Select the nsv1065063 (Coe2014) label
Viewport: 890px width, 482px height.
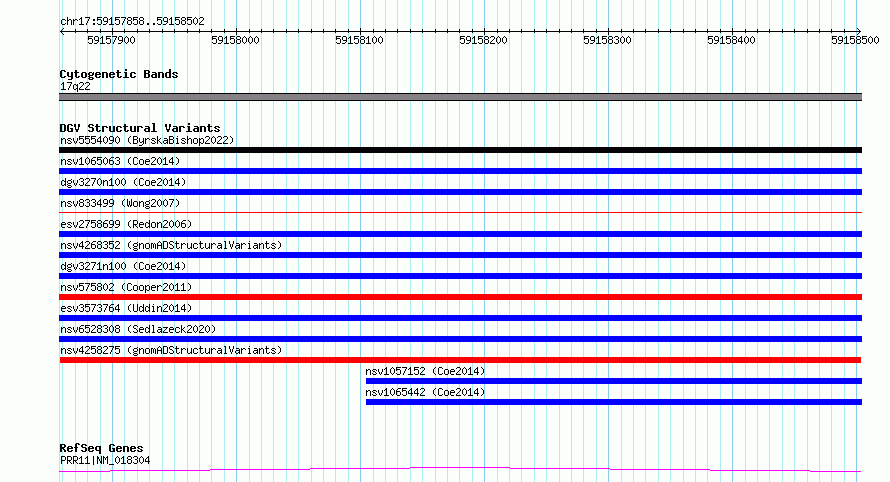click(x=120, y=161)
